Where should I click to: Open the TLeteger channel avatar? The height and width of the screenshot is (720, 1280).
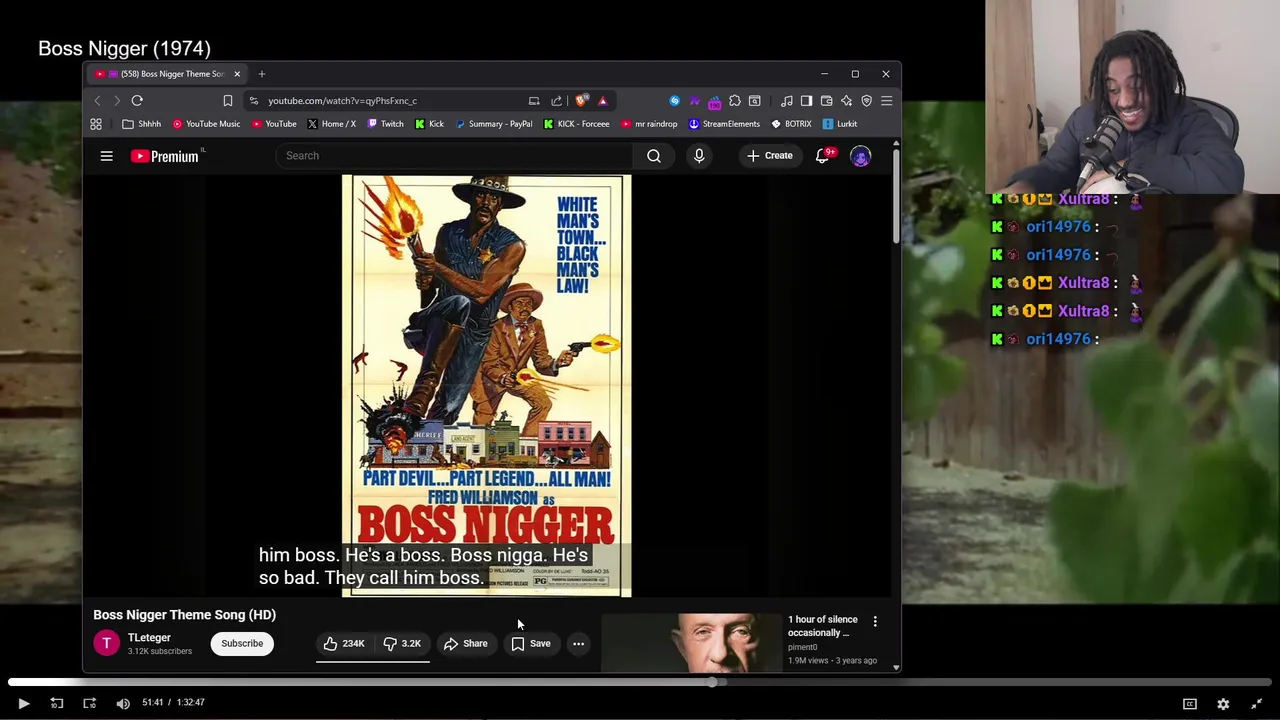click(x=107, y=644)
